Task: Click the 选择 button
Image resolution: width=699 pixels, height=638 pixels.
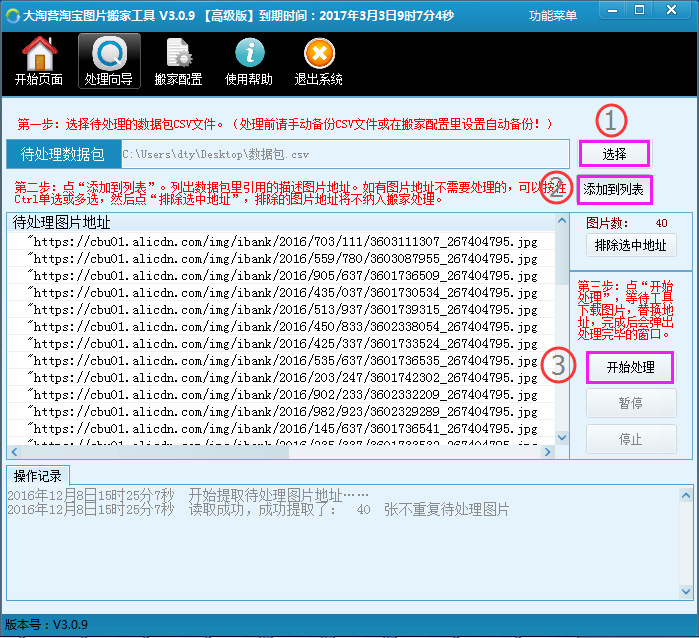Action: (x=614, y=154)
